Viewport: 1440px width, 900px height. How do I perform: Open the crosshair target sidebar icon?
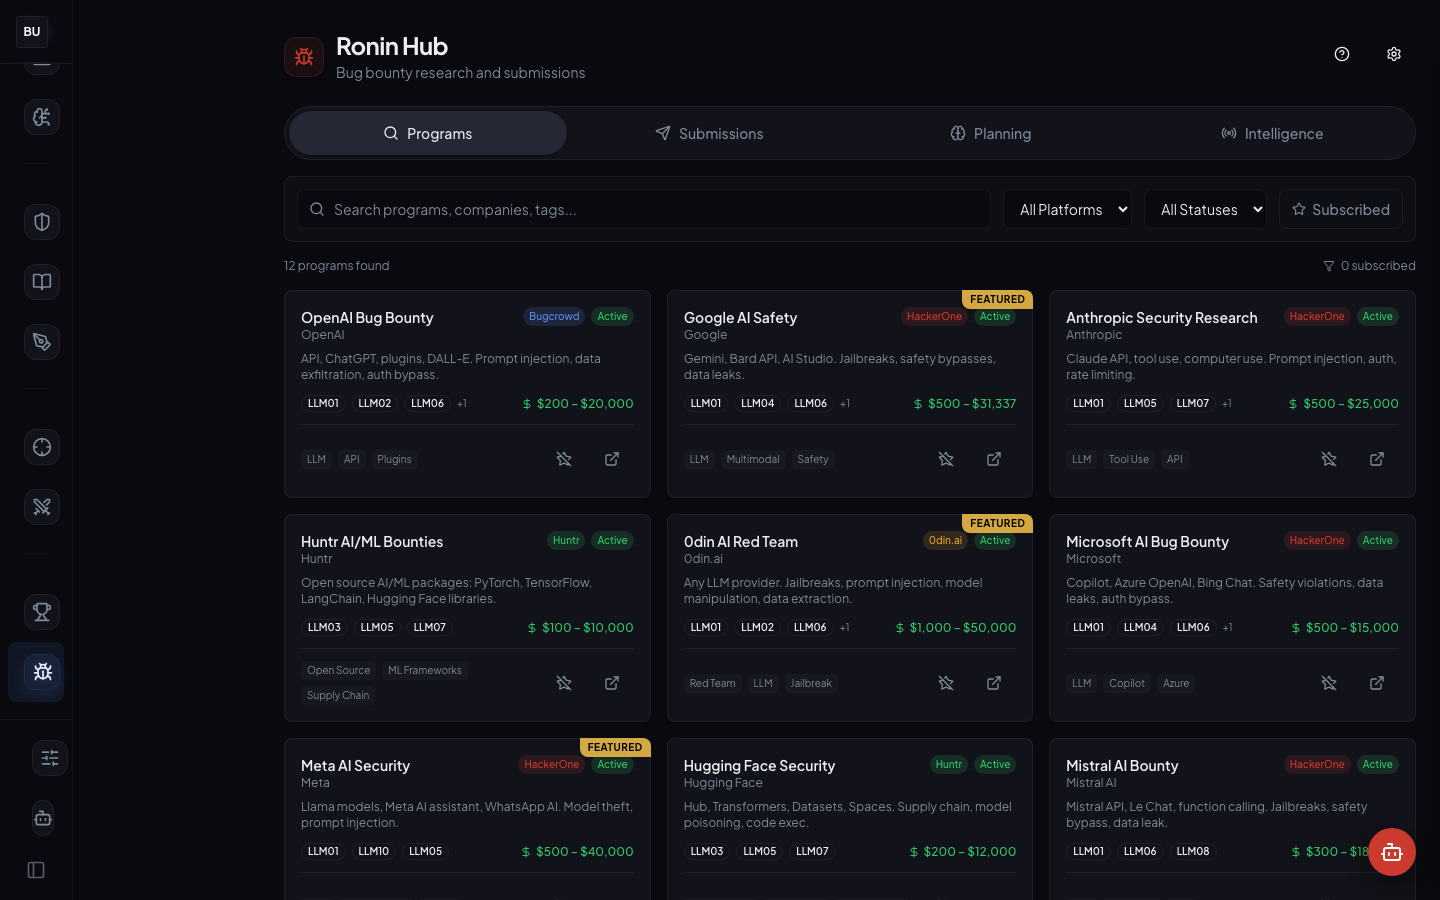[42, 447]
